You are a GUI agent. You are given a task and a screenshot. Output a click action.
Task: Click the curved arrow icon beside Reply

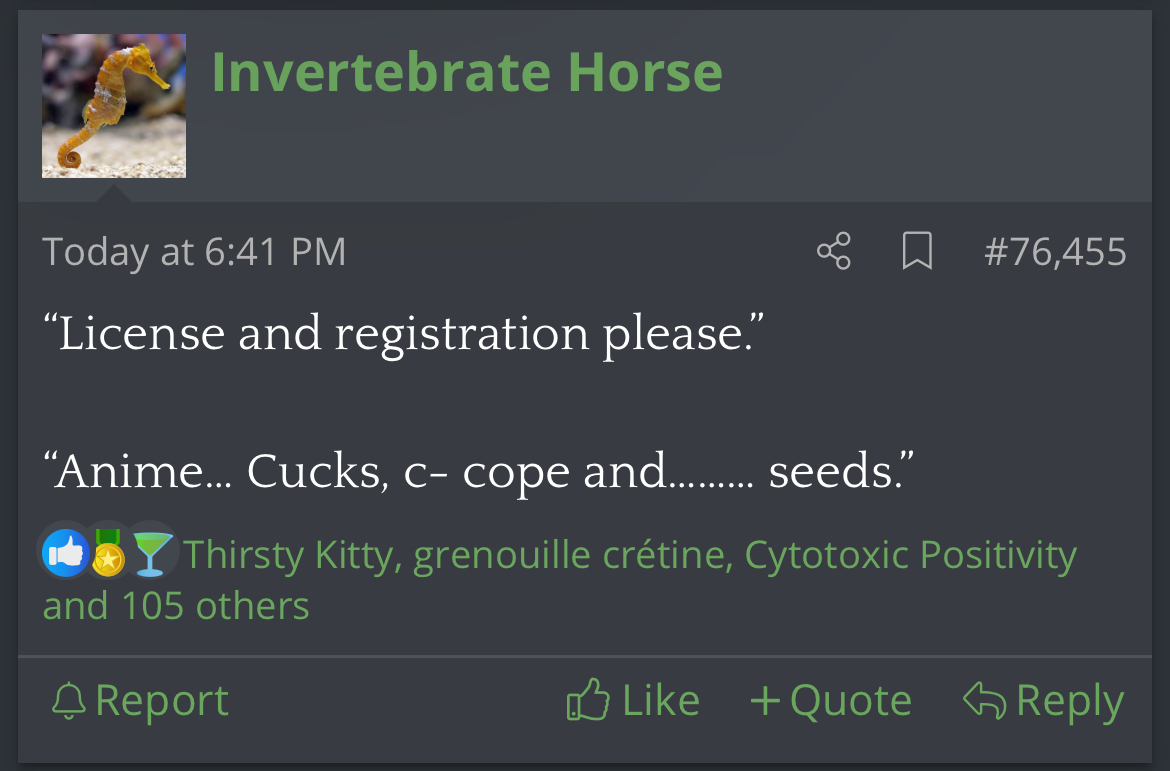(x=984, y=701)
